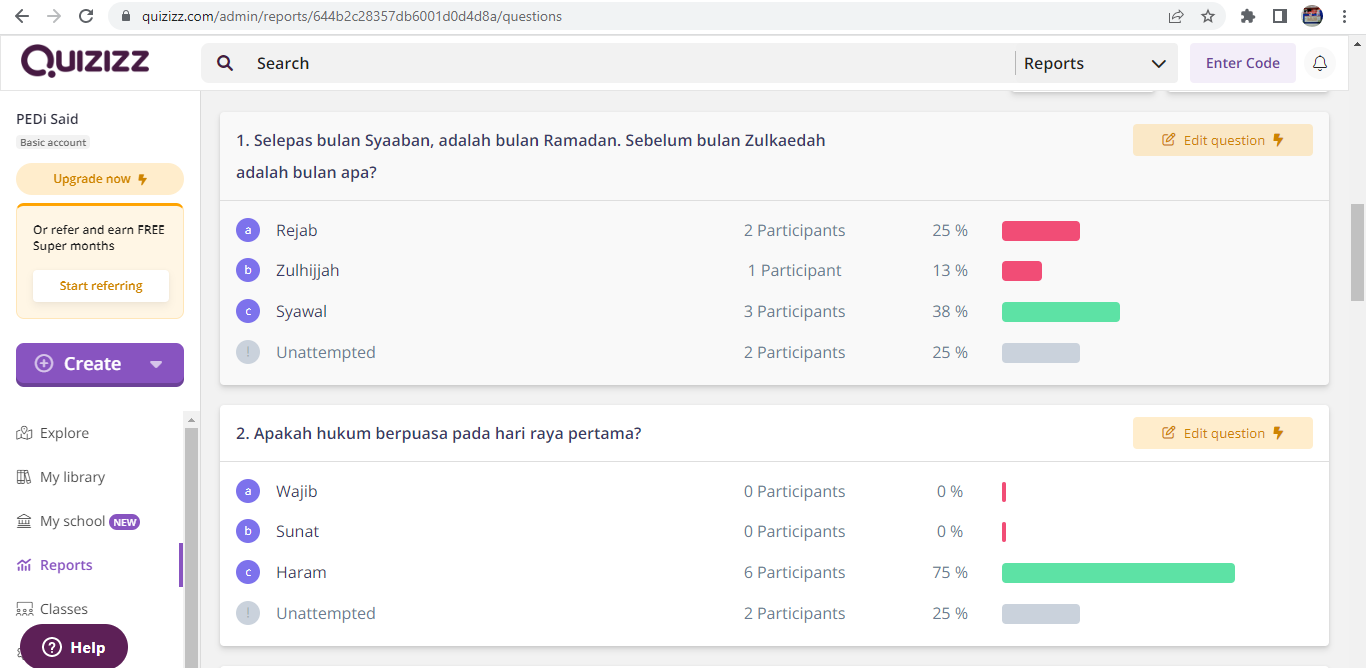The image size is (1366, 668).
Task: Share this page using address bar icon
Action: pos(1176,16)
